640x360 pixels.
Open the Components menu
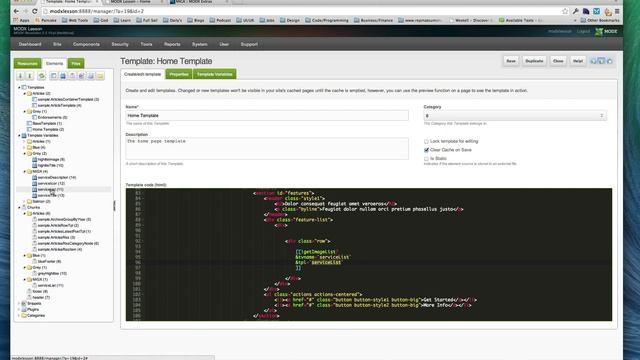(x=86, y=44)
